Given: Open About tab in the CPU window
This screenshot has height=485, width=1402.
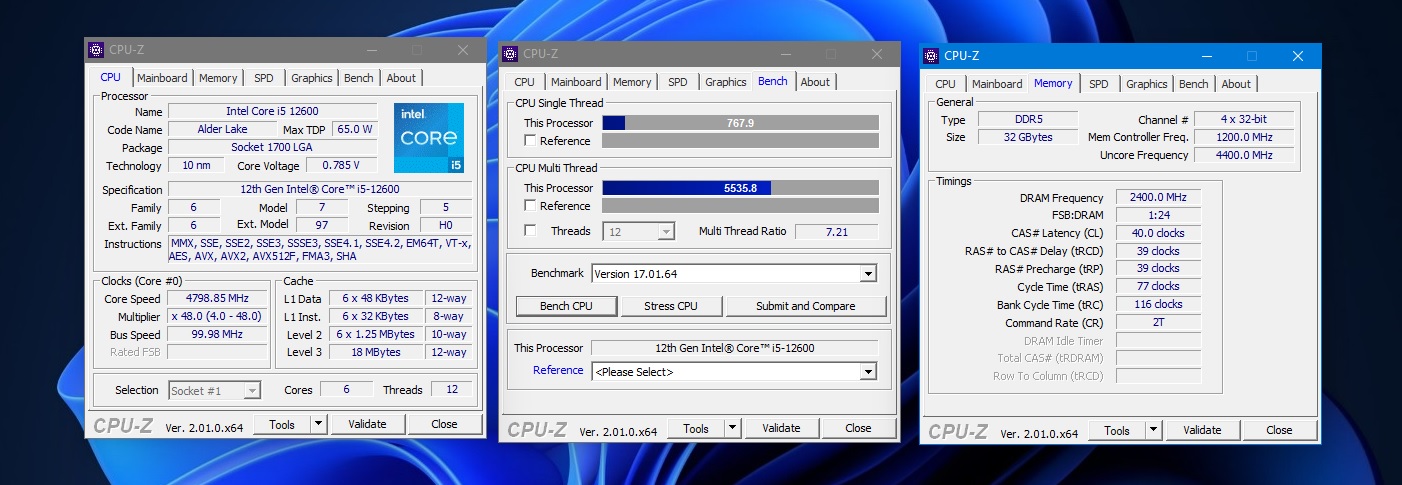Looking at the screenshot, I should [401, 78].
